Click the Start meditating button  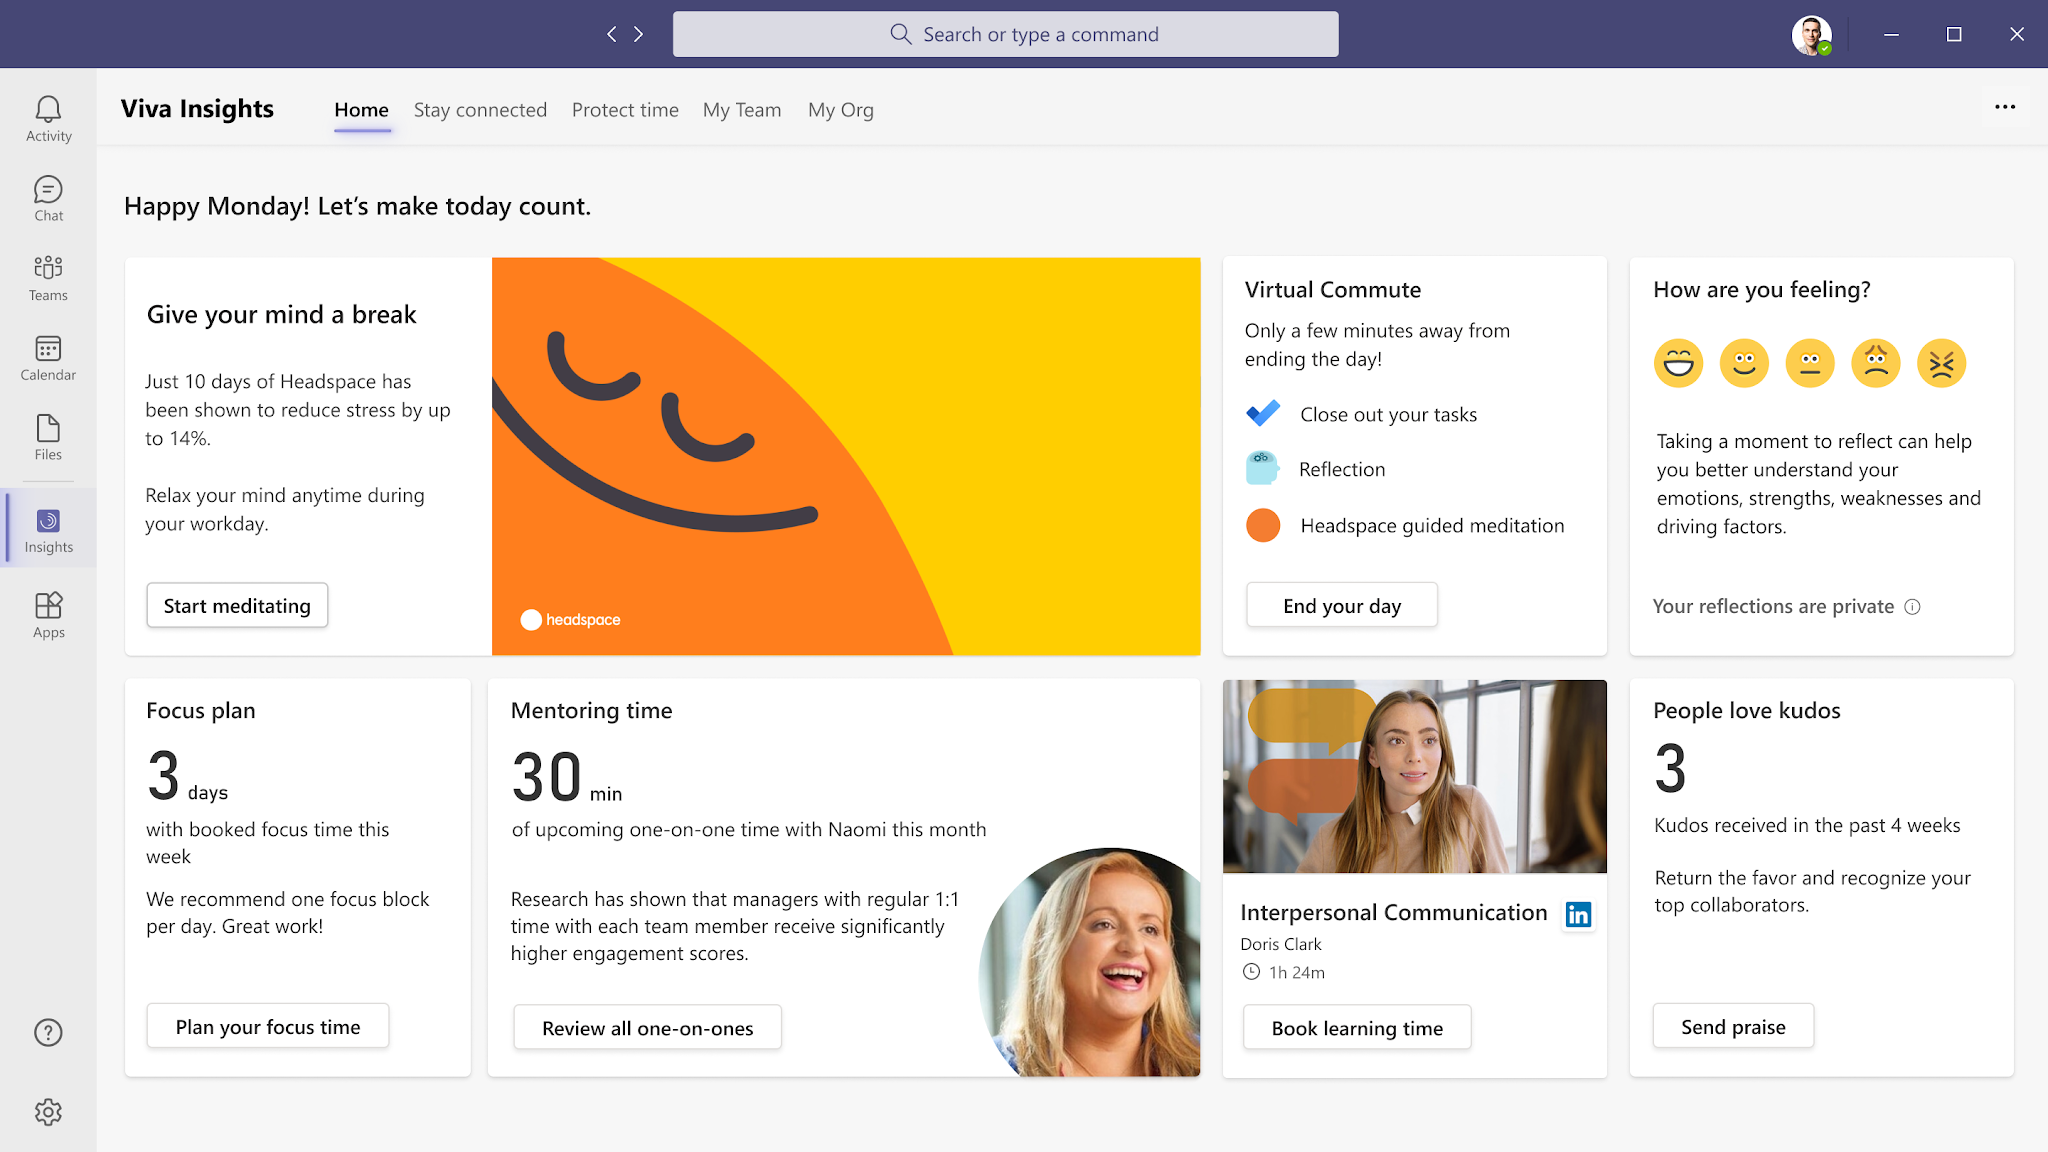[x=237, y=605]
